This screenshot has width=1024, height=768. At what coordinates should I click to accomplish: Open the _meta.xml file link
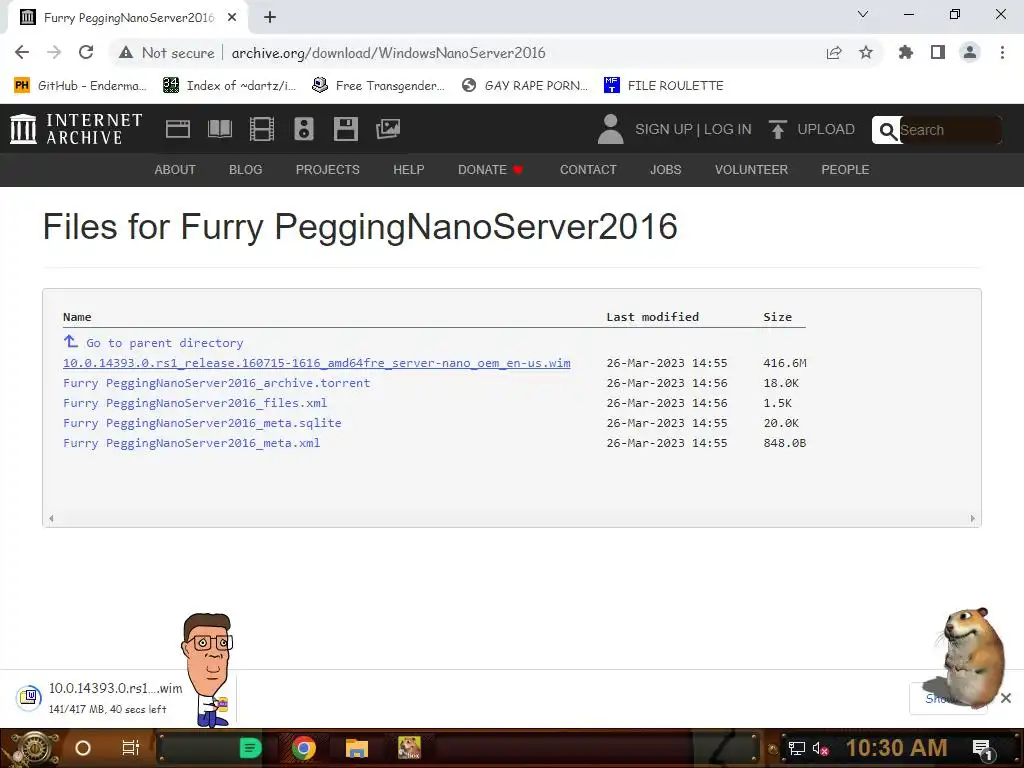click(191, 443)
